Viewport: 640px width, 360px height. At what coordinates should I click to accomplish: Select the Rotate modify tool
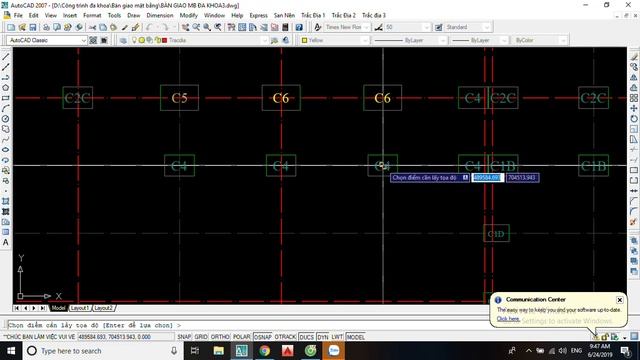pyautogui.click(x=633, y=119)
